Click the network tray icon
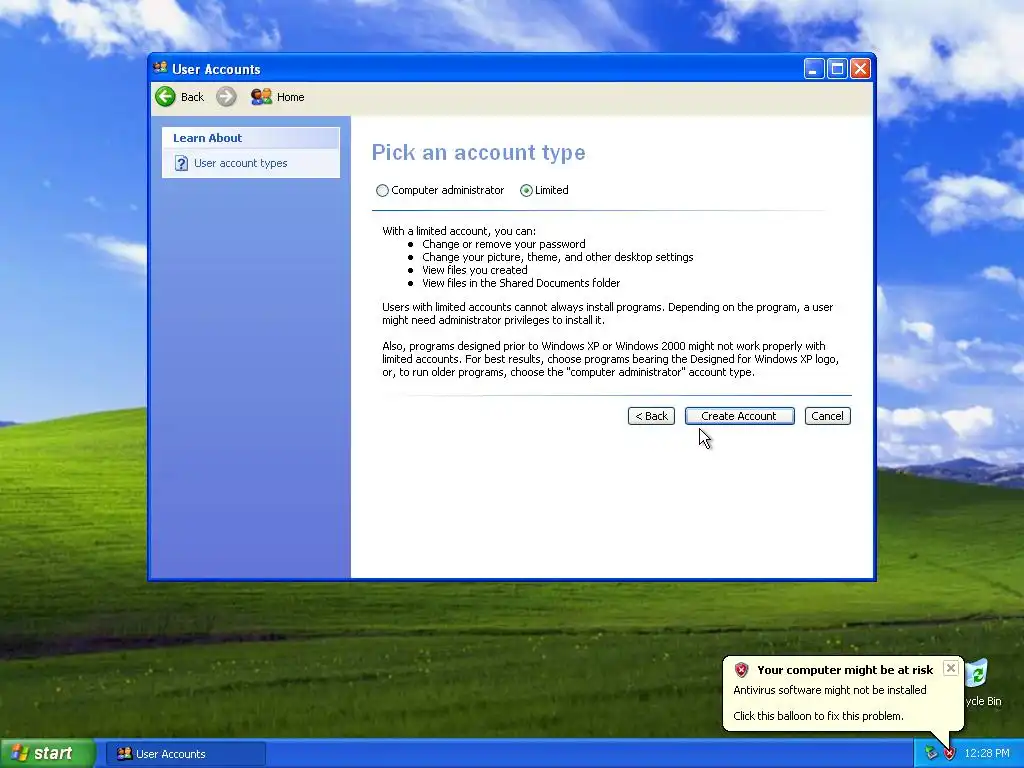 931,754
